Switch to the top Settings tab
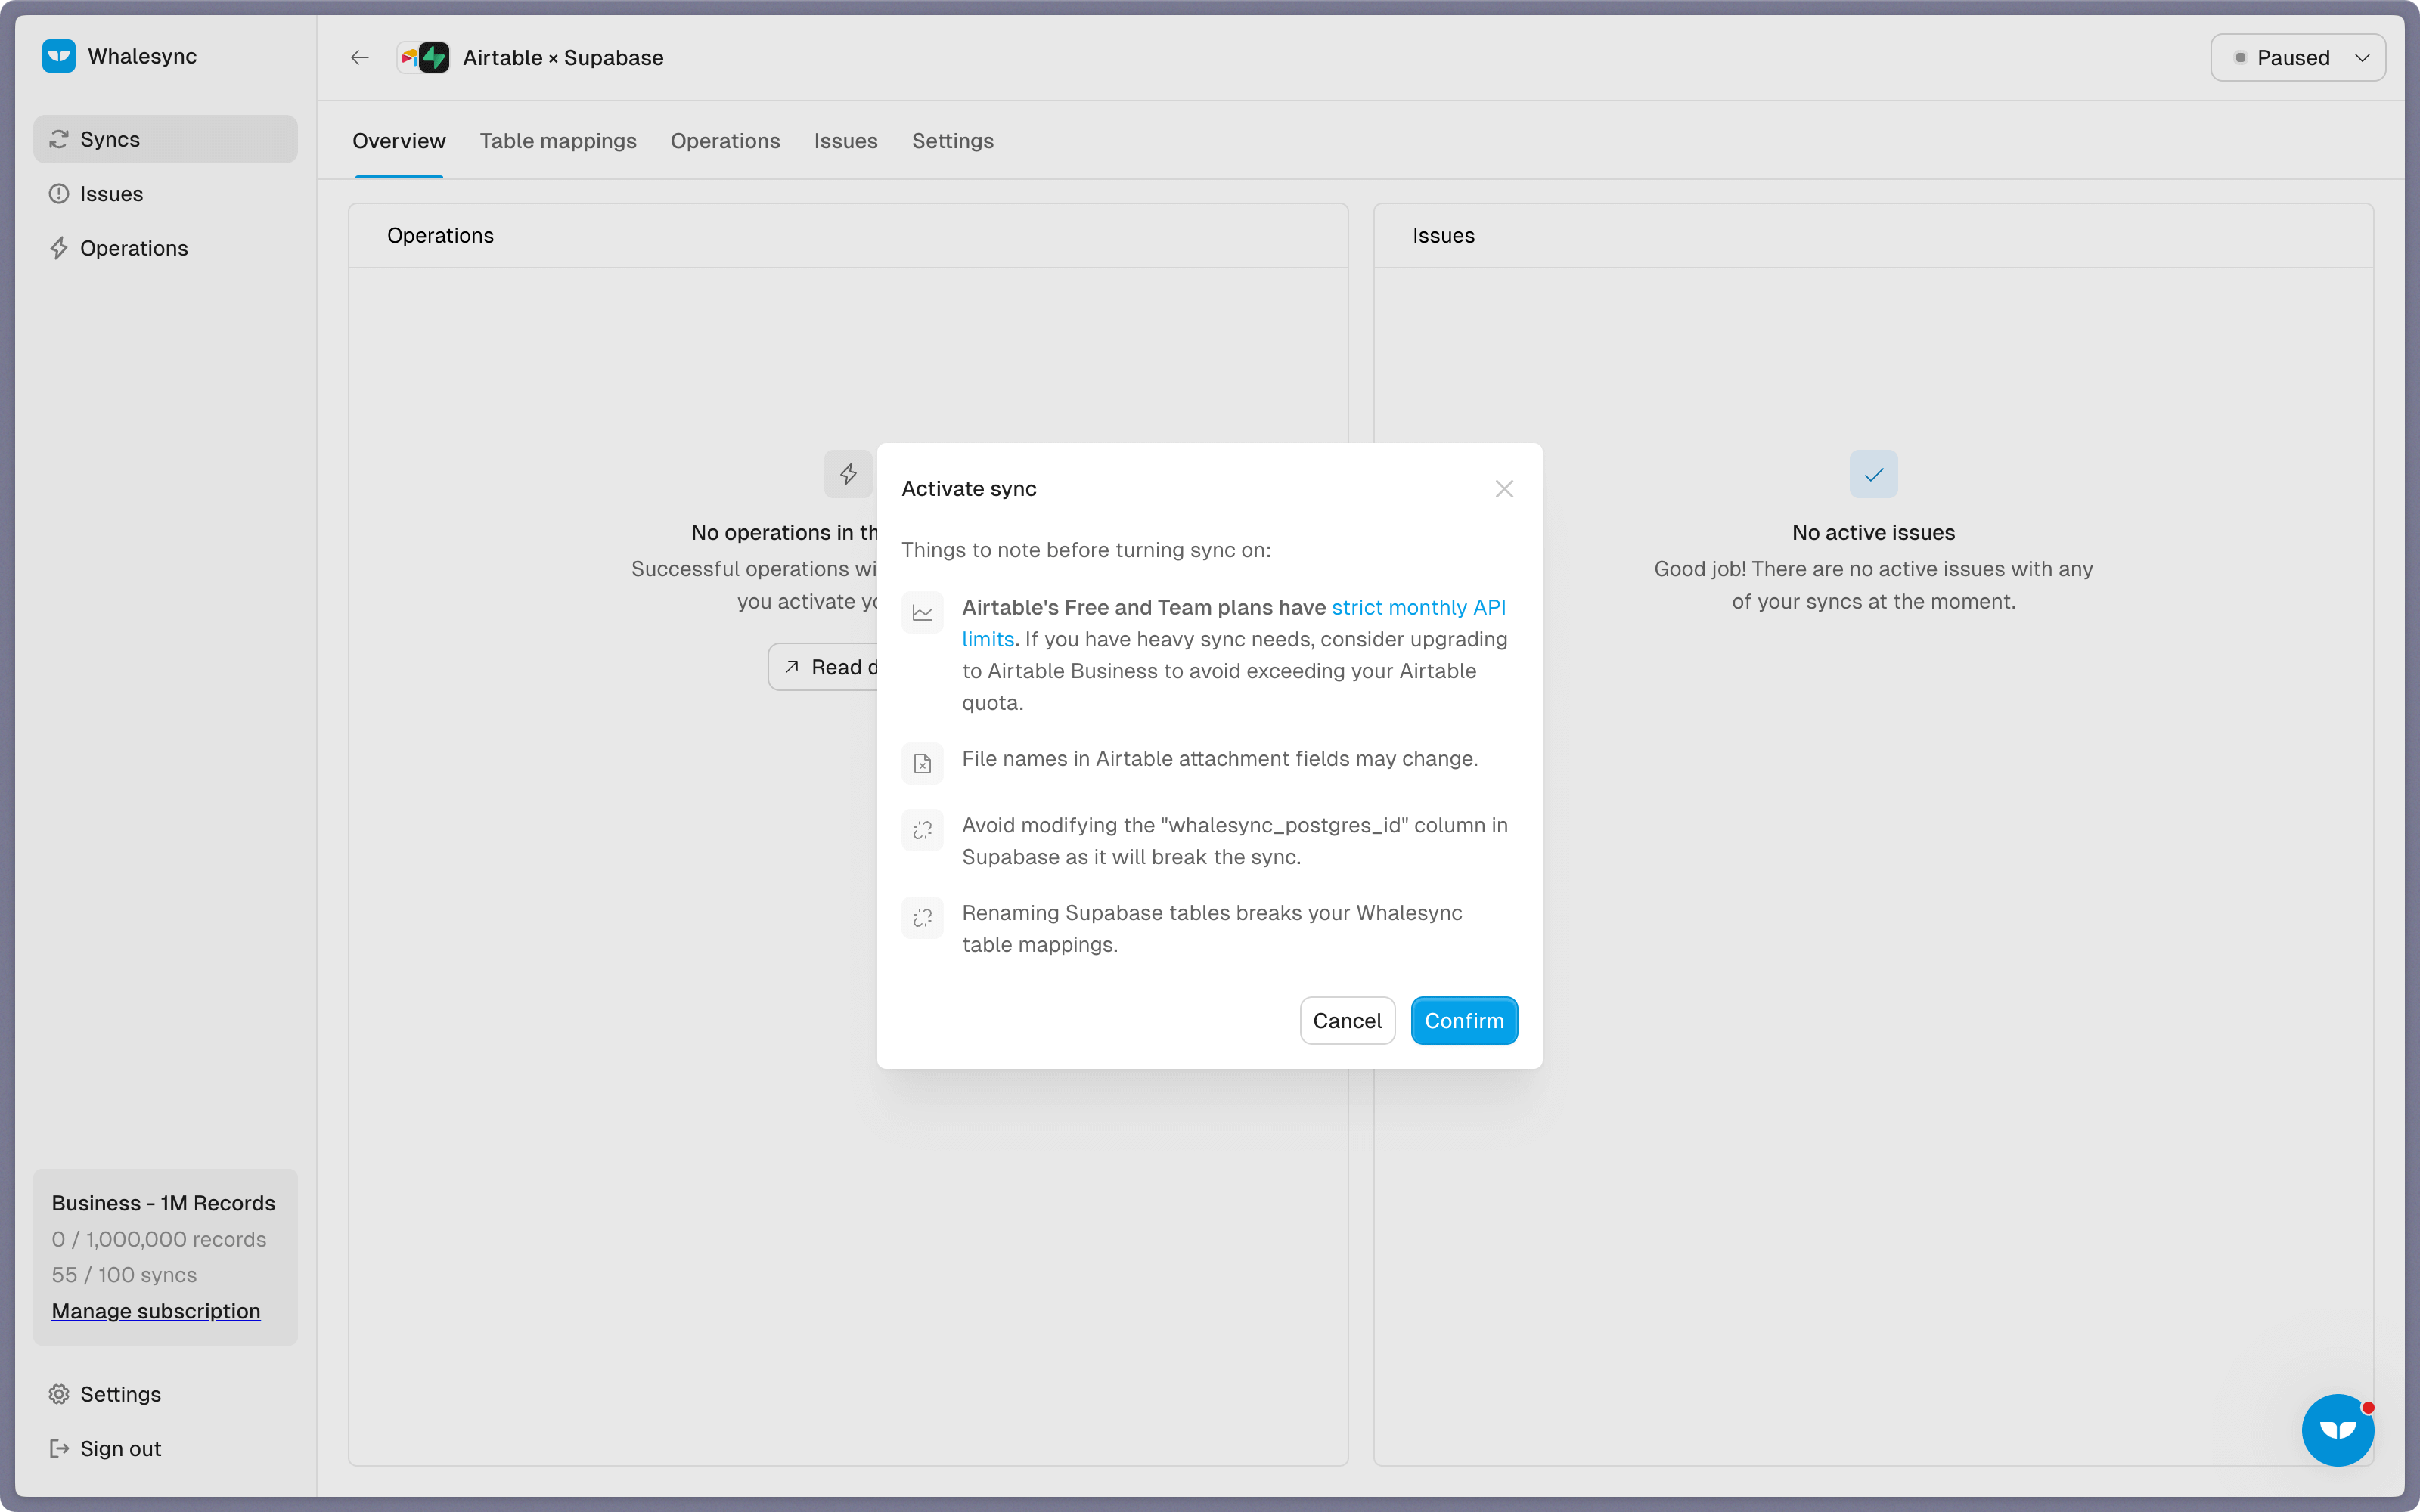 point(953,141)
